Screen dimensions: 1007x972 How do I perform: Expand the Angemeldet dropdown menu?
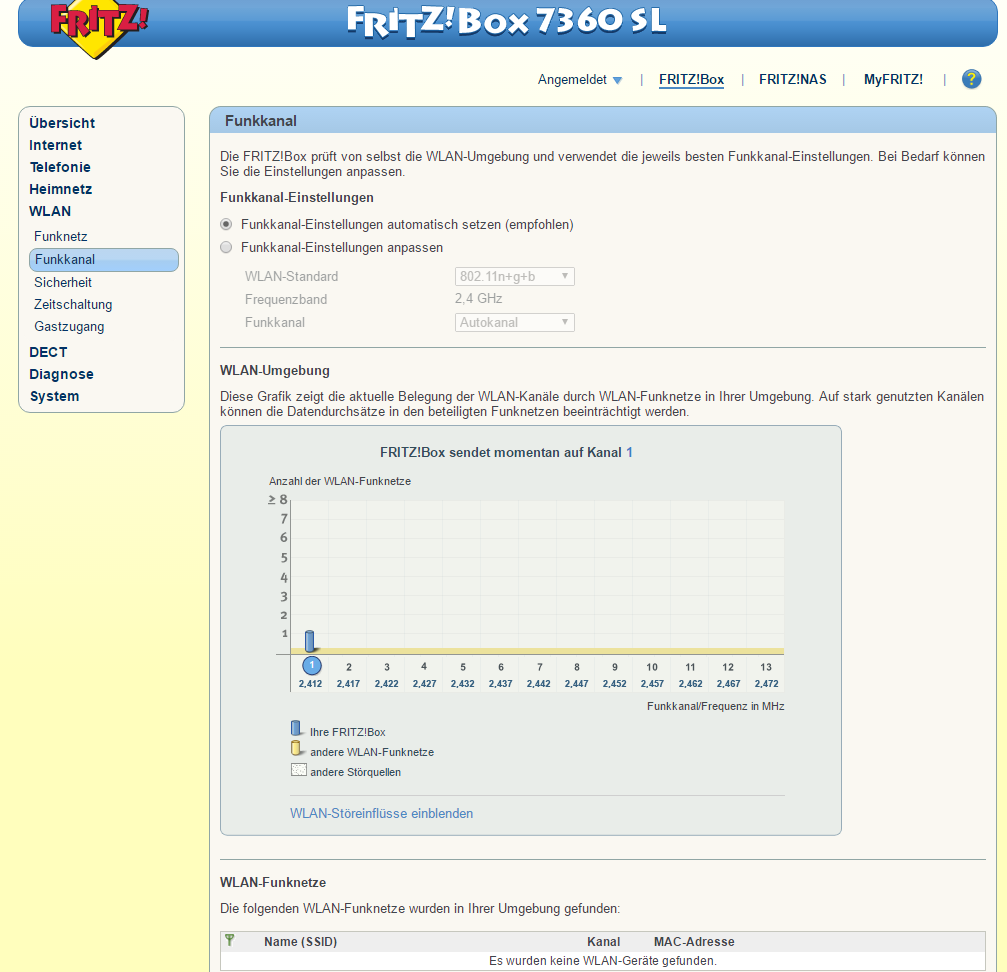tap(580, 80)
